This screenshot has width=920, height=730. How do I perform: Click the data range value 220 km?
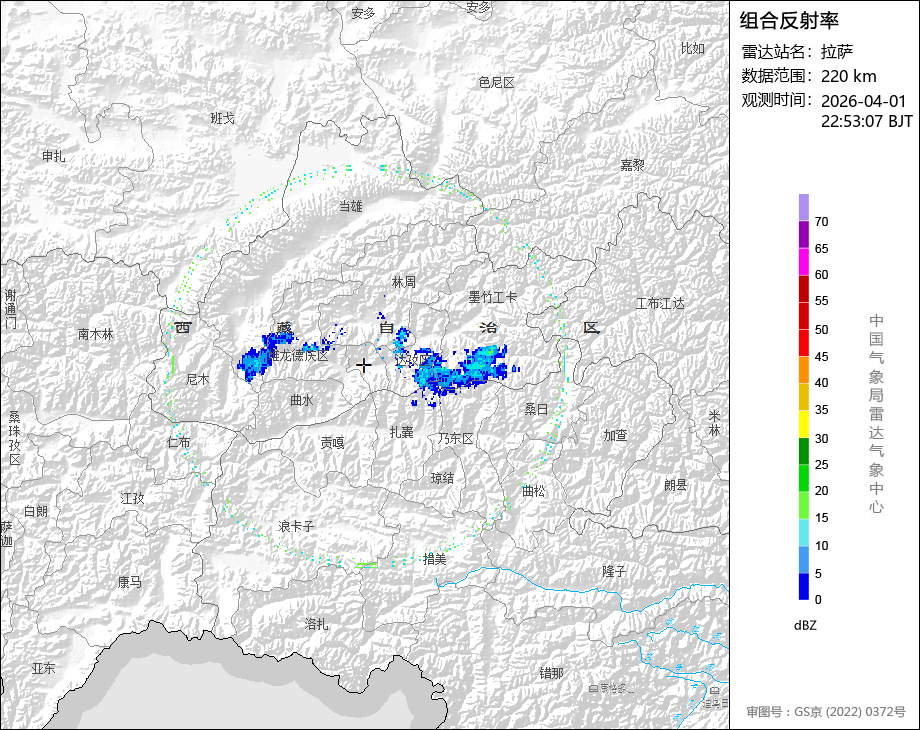848,76
